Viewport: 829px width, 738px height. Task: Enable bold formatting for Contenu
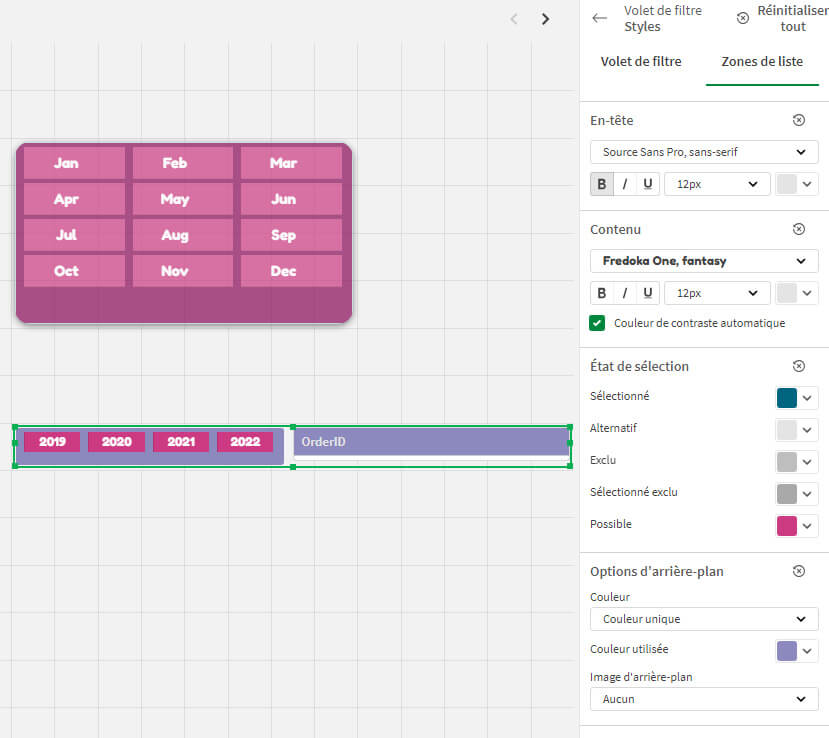tap(601, 292)
